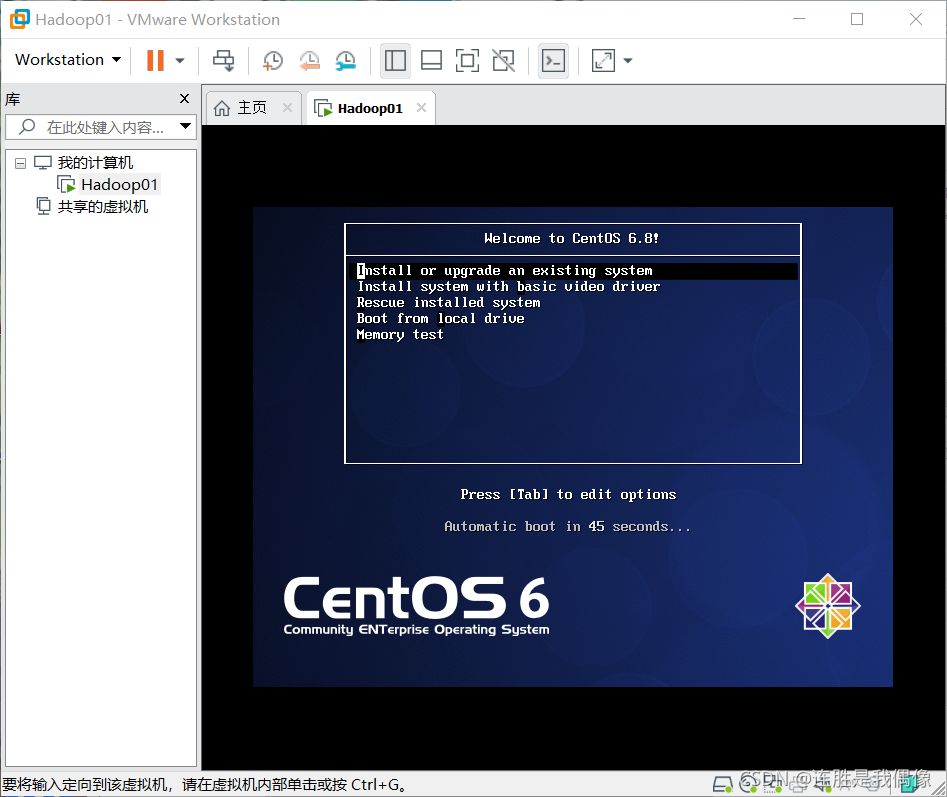Select 'Boot from local drive' option
This screenshot has height=797, width=947.
pyautogui.click(x=440, y=319)
